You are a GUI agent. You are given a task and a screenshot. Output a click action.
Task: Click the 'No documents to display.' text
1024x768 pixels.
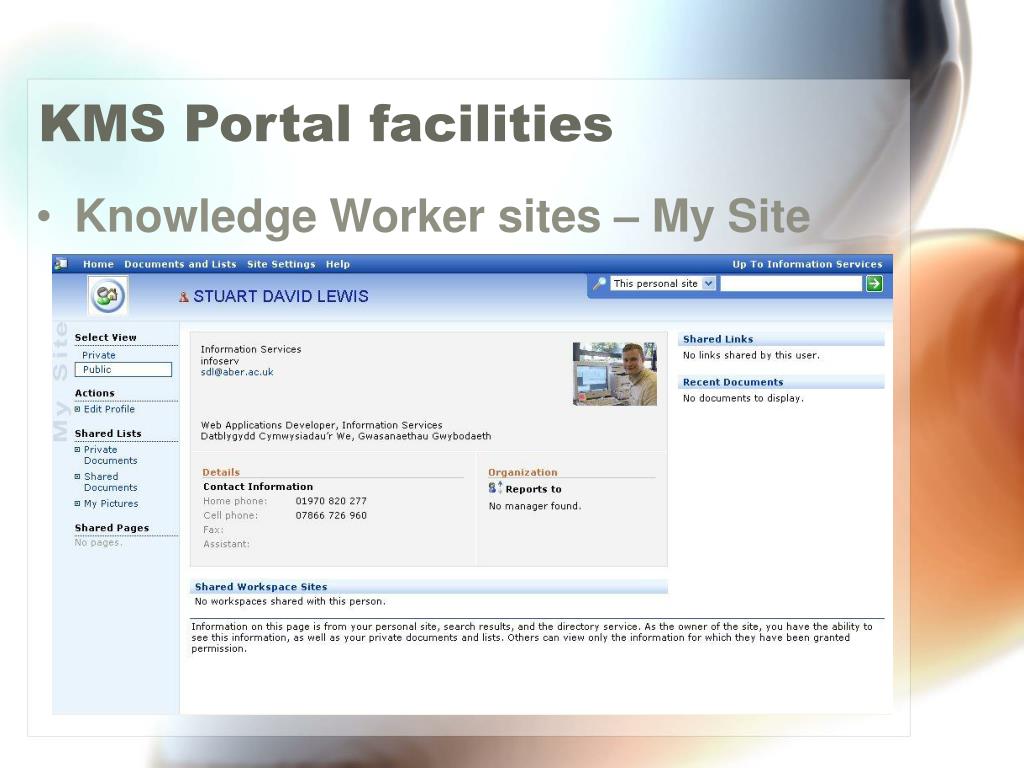pos(743,398)
